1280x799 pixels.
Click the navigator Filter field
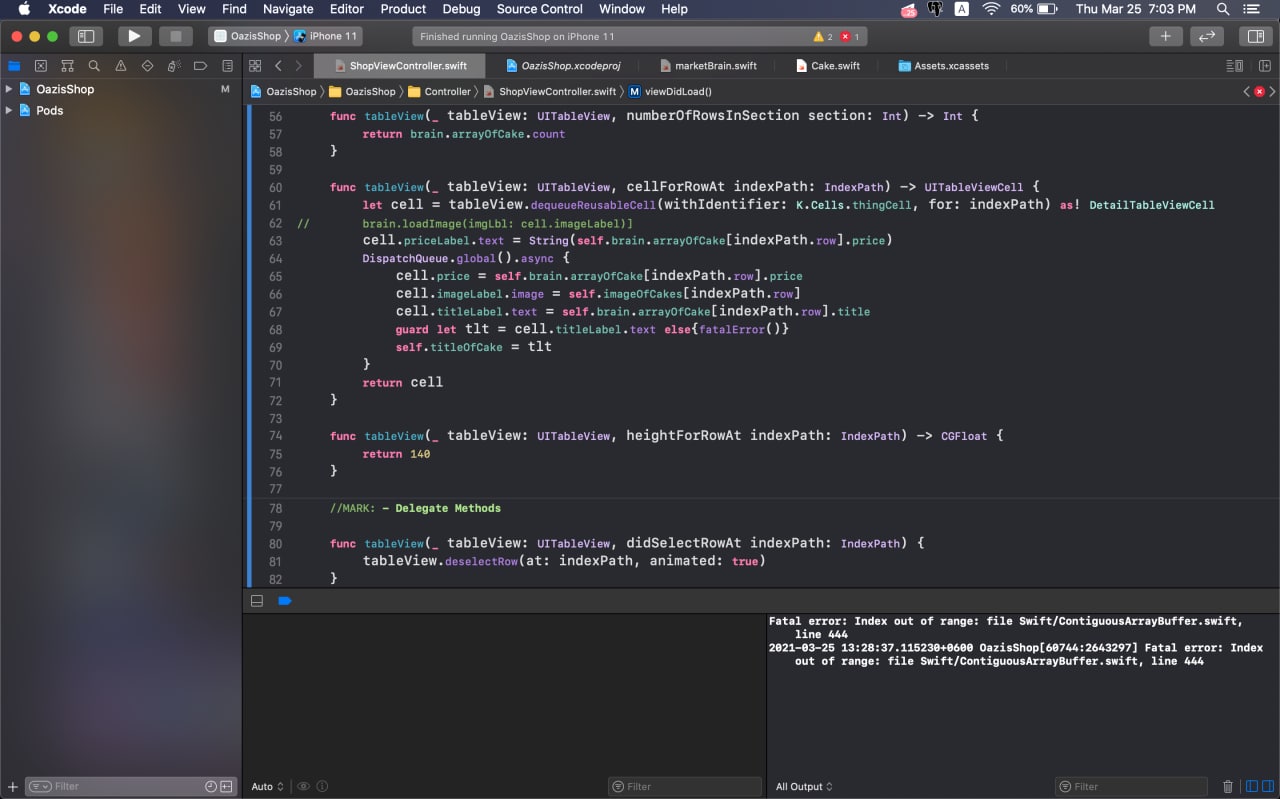[x=120, y=786]
